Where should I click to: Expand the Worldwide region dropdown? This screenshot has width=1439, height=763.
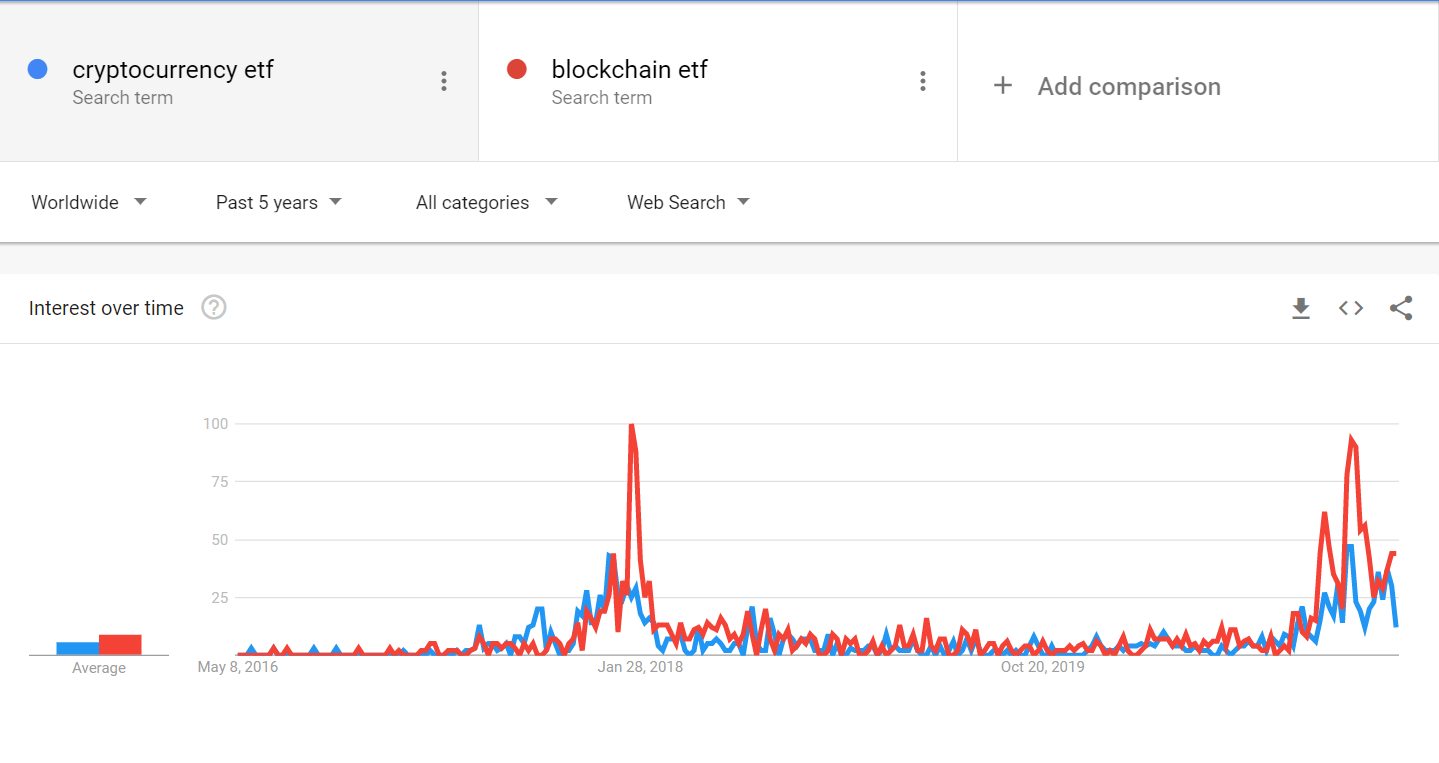tap(89, 202)
